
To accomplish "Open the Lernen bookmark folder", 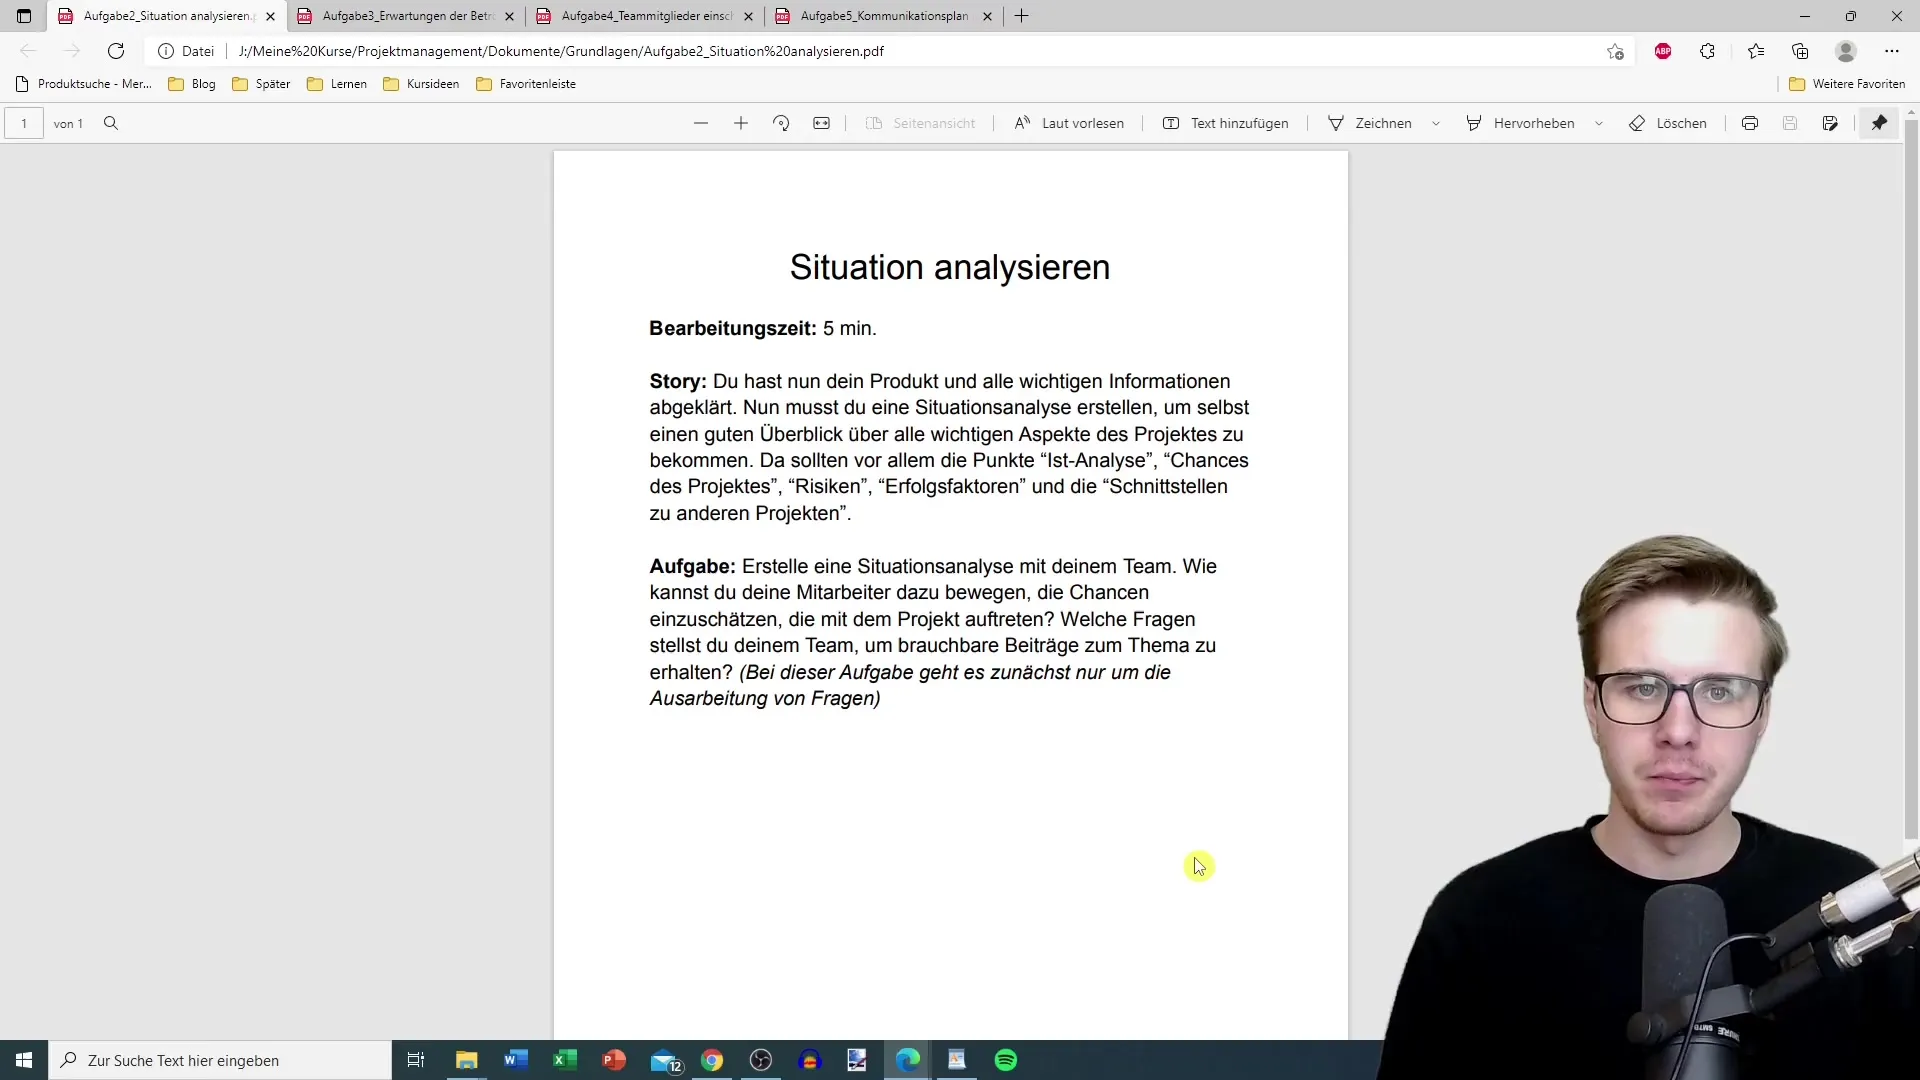I will pos(337,84).
